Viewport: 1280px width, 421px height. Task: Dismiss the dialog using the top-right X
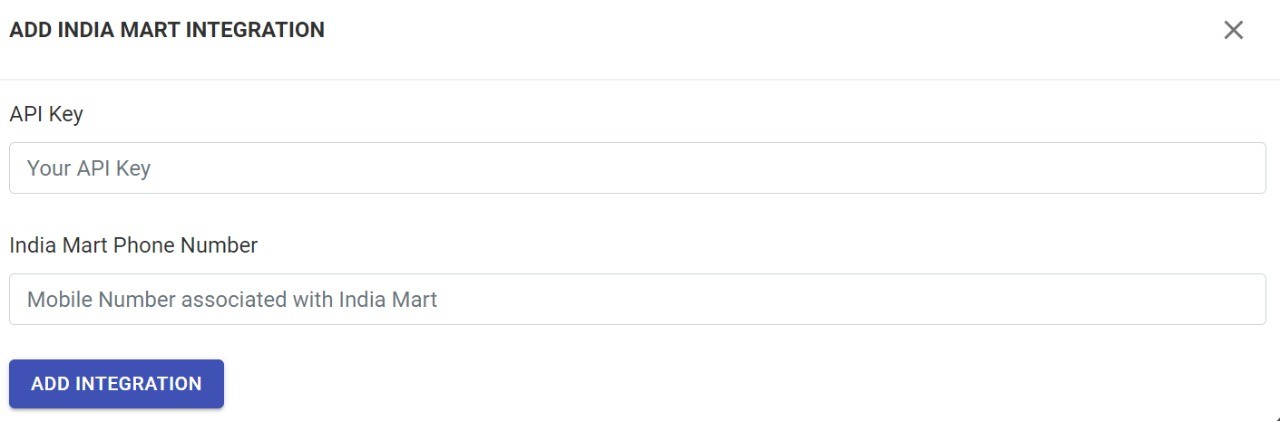1233,30
